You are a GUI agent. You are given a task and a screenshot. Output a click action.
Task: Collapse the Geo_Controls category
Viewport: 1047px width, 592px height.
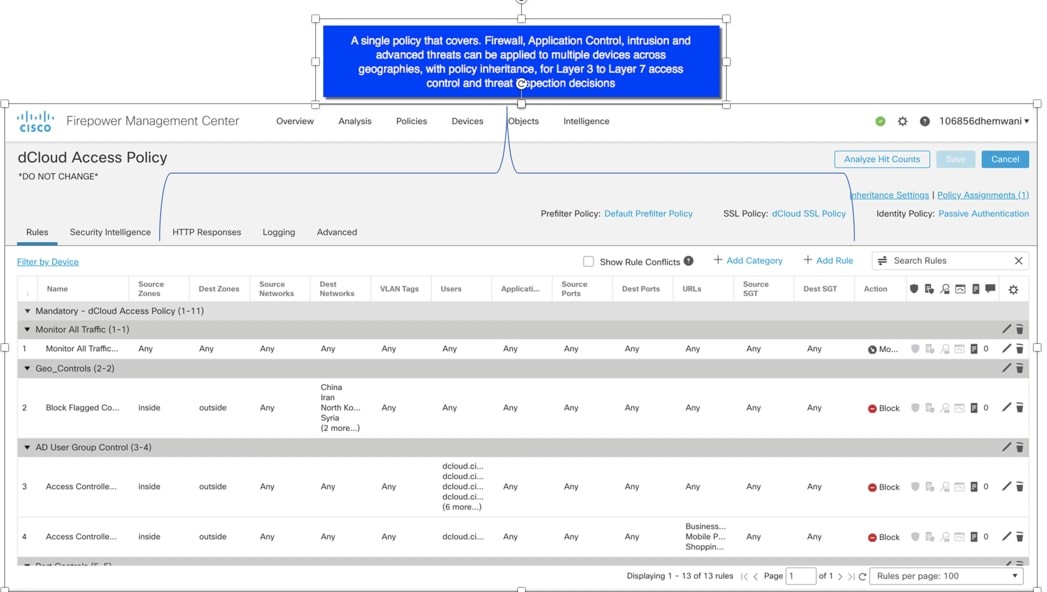[27, 368]
